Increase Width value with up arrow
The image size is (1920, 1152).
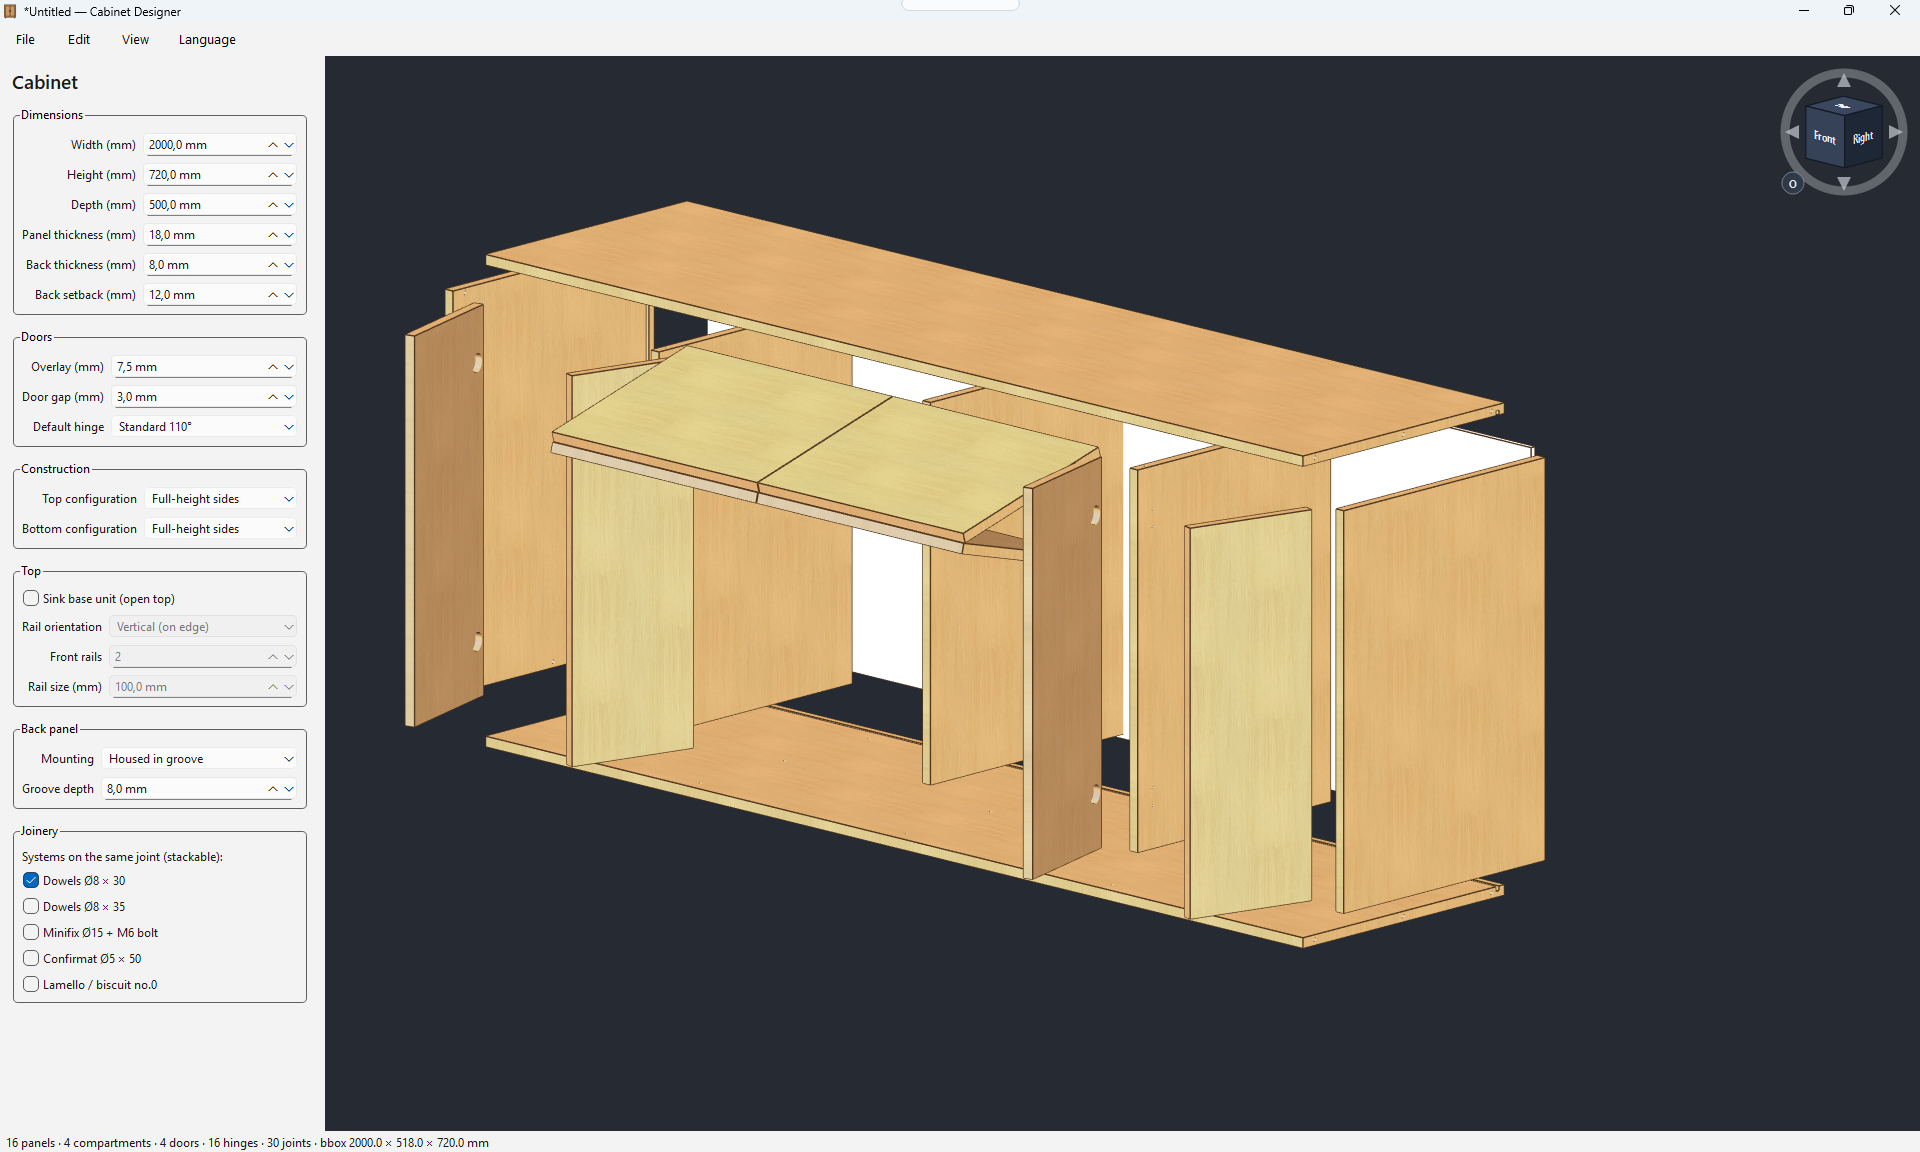[272, 145]
